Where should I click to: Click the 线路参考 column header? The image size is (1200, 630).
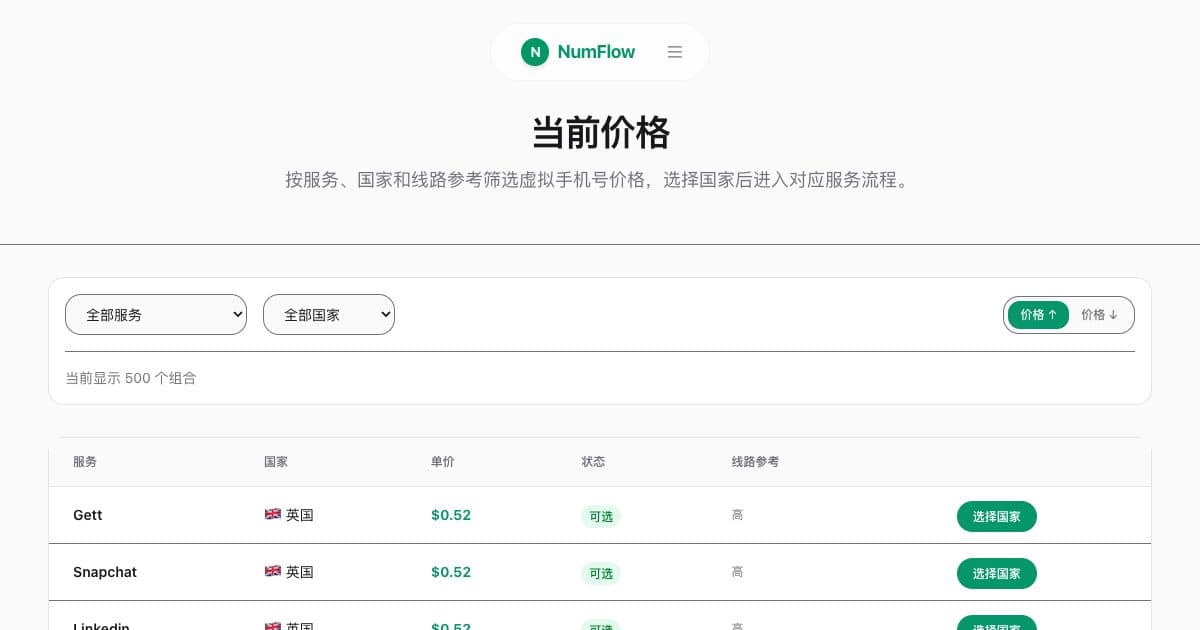[x=755, y=462]
